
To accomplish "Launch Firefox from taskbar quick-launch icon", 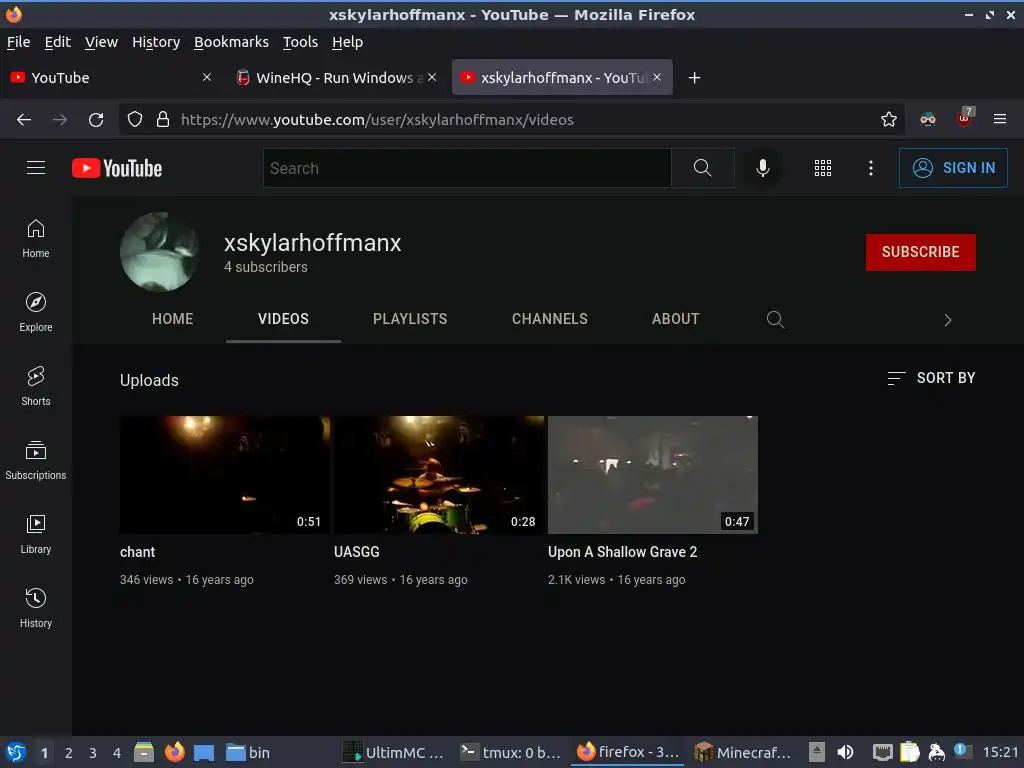I will click(174, 752).
